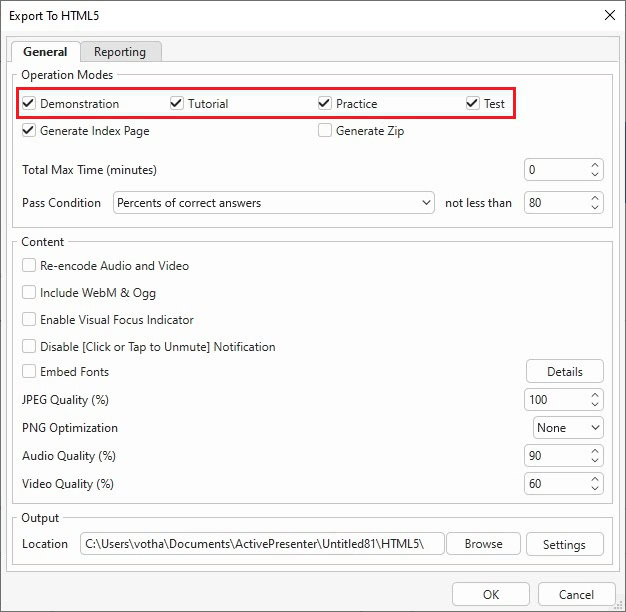
Task: Expand the PNG Optimization dropdown
Action: (x=568, y=428)
